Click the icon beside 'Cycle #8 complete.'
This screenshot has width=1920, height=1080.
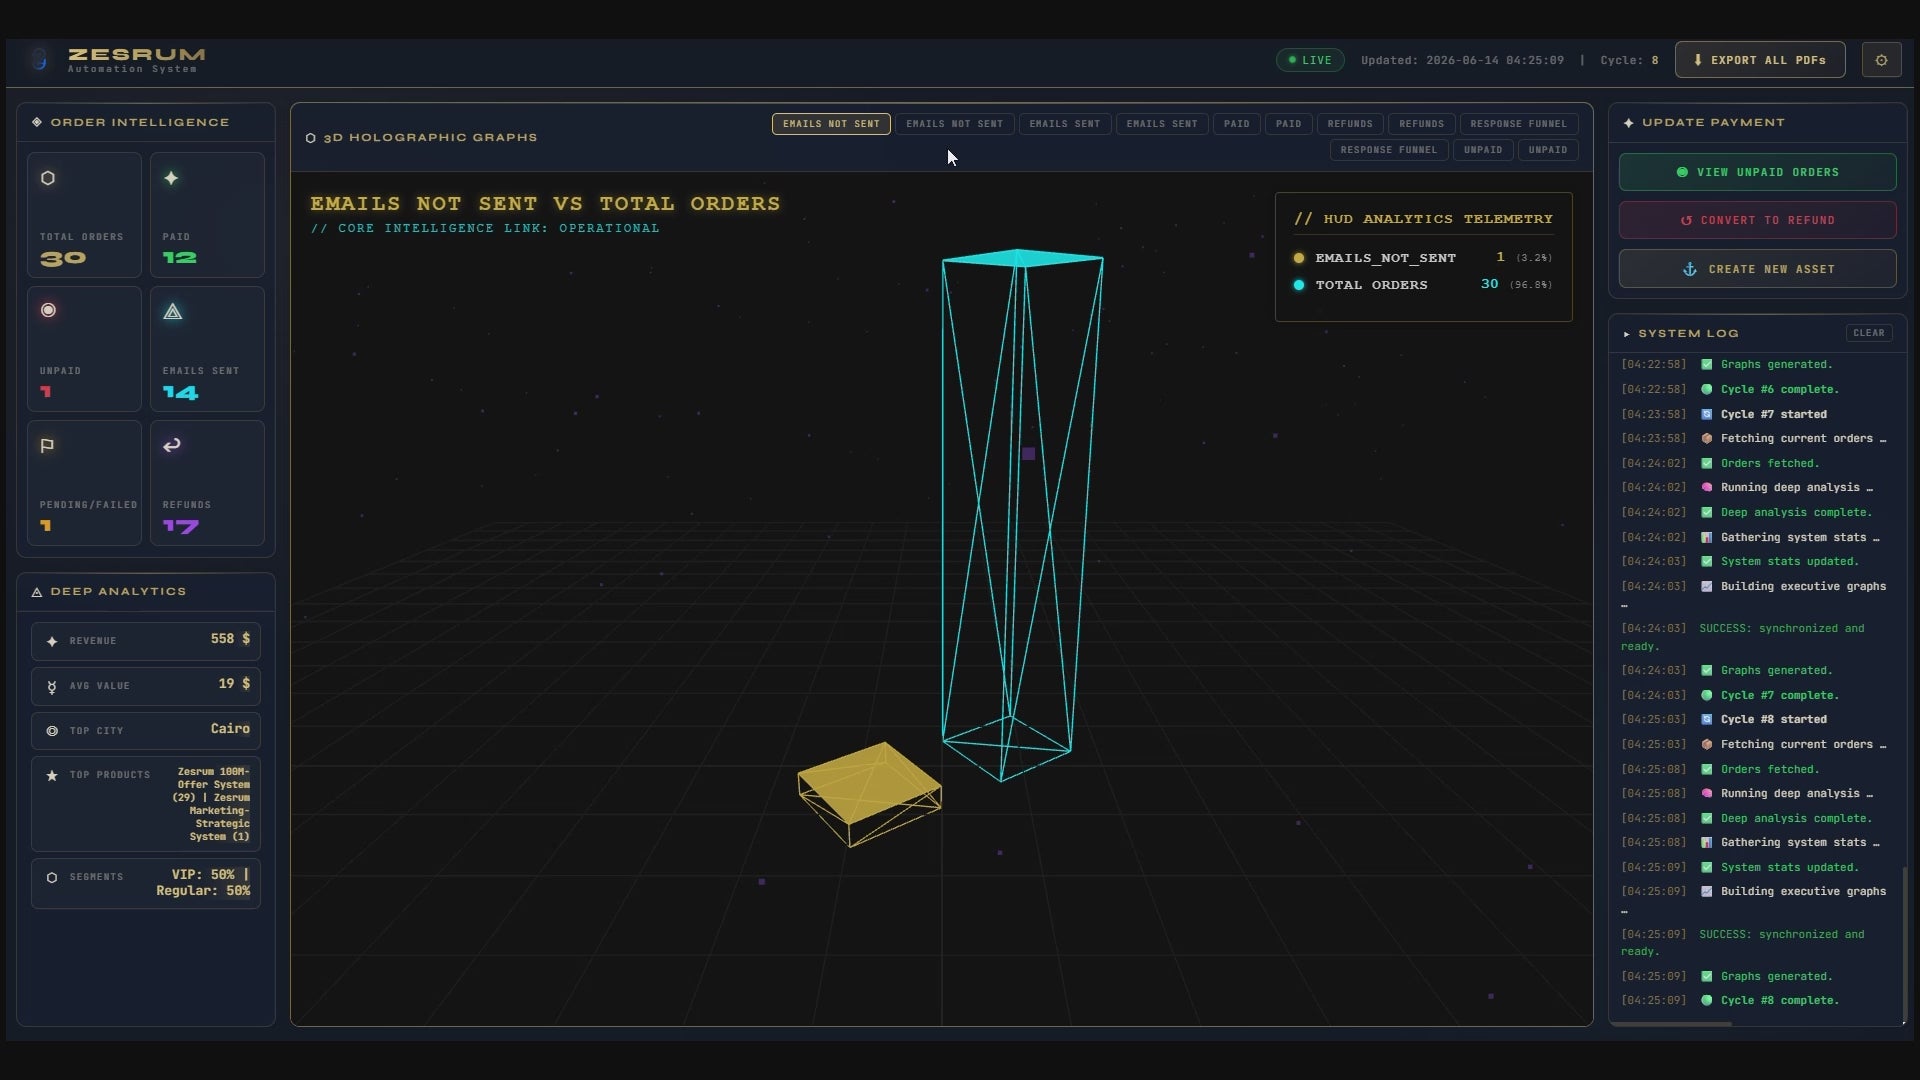[x=1707, y=1000]
